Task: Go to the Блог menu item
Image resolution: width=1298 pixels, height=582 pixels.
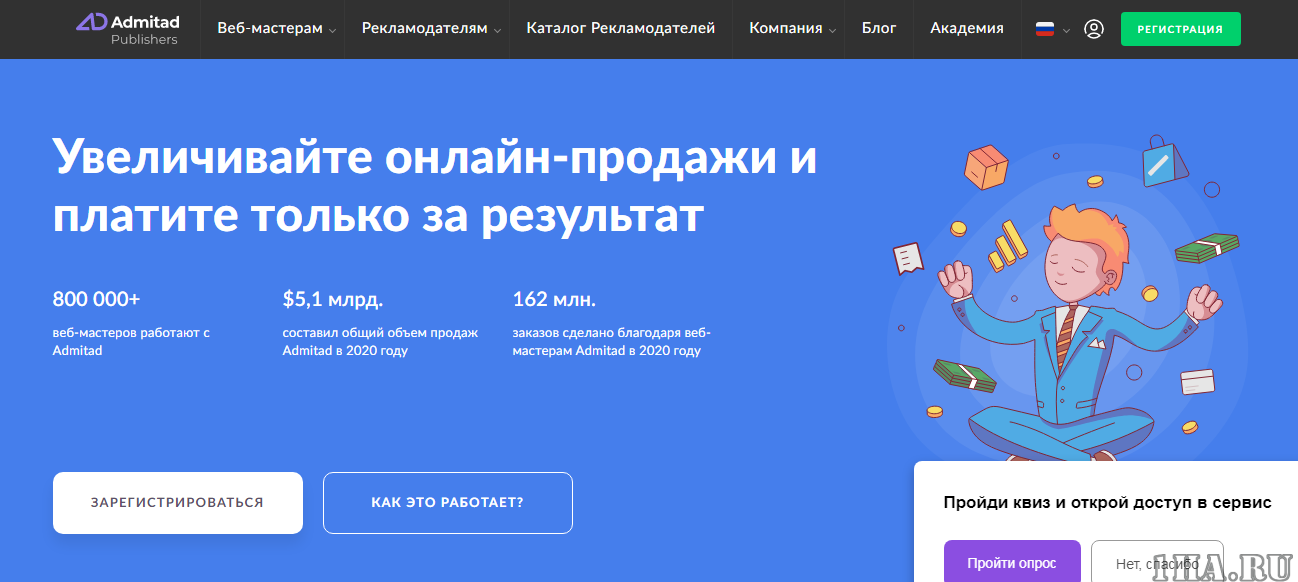Action: click(x=879, y=29)
